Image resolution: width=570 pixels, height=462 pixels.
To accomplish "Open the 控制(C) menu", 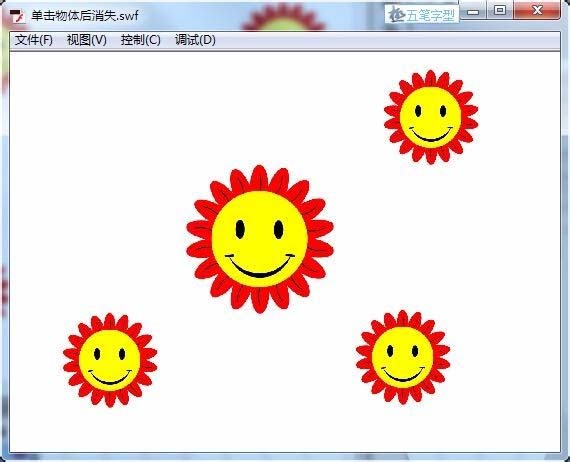I will 141,40.
